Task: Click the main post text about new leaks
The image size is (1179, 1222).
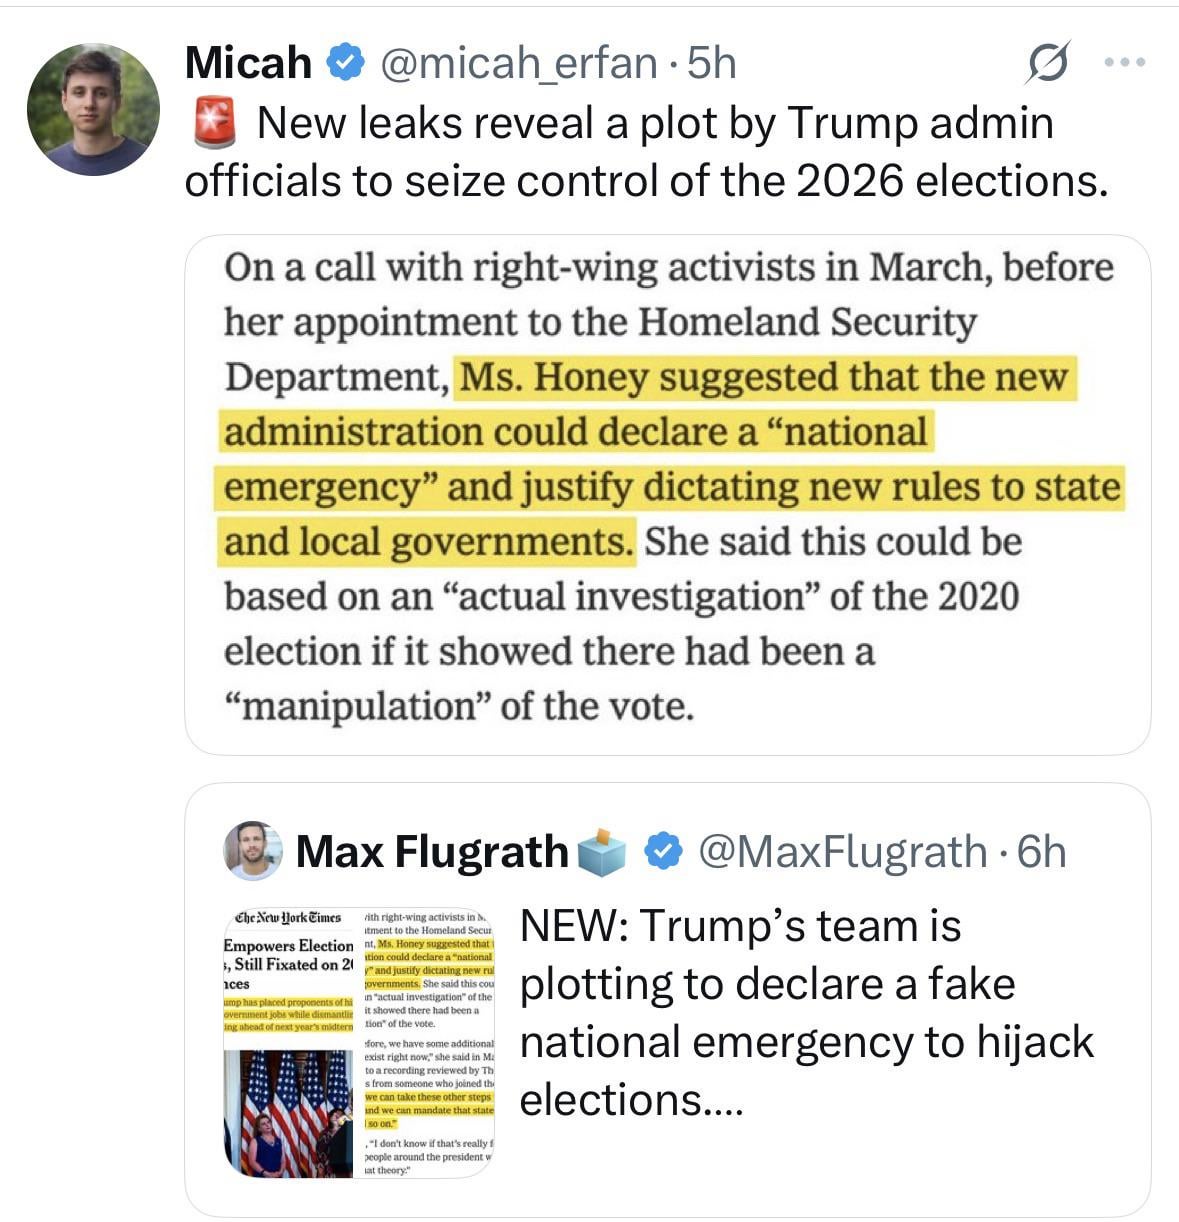Action: click(x=646, y=152)
